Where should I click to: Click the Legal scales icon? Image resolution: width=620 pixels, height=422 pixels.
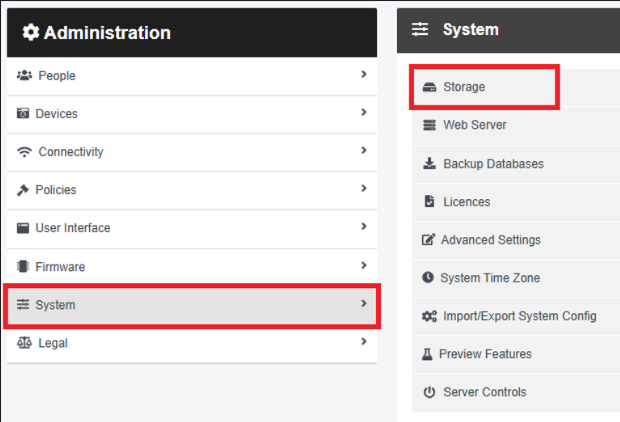pyautogui.click(x=25, y=343)
